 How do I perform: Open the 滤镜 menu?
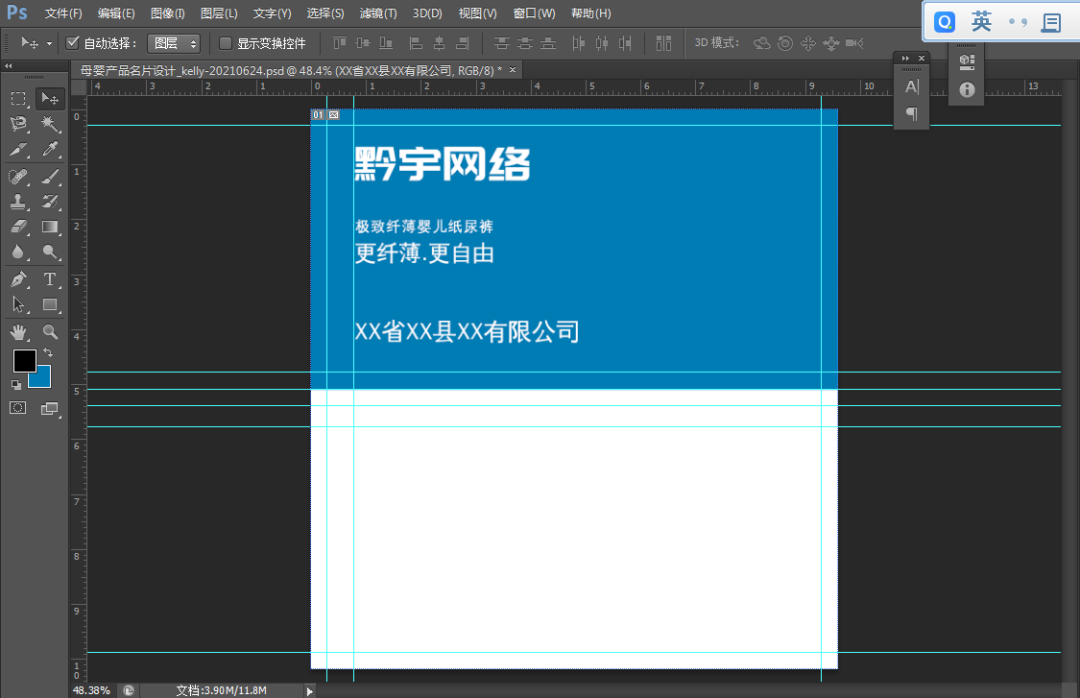pyautogui.click(x=378, y=13)
